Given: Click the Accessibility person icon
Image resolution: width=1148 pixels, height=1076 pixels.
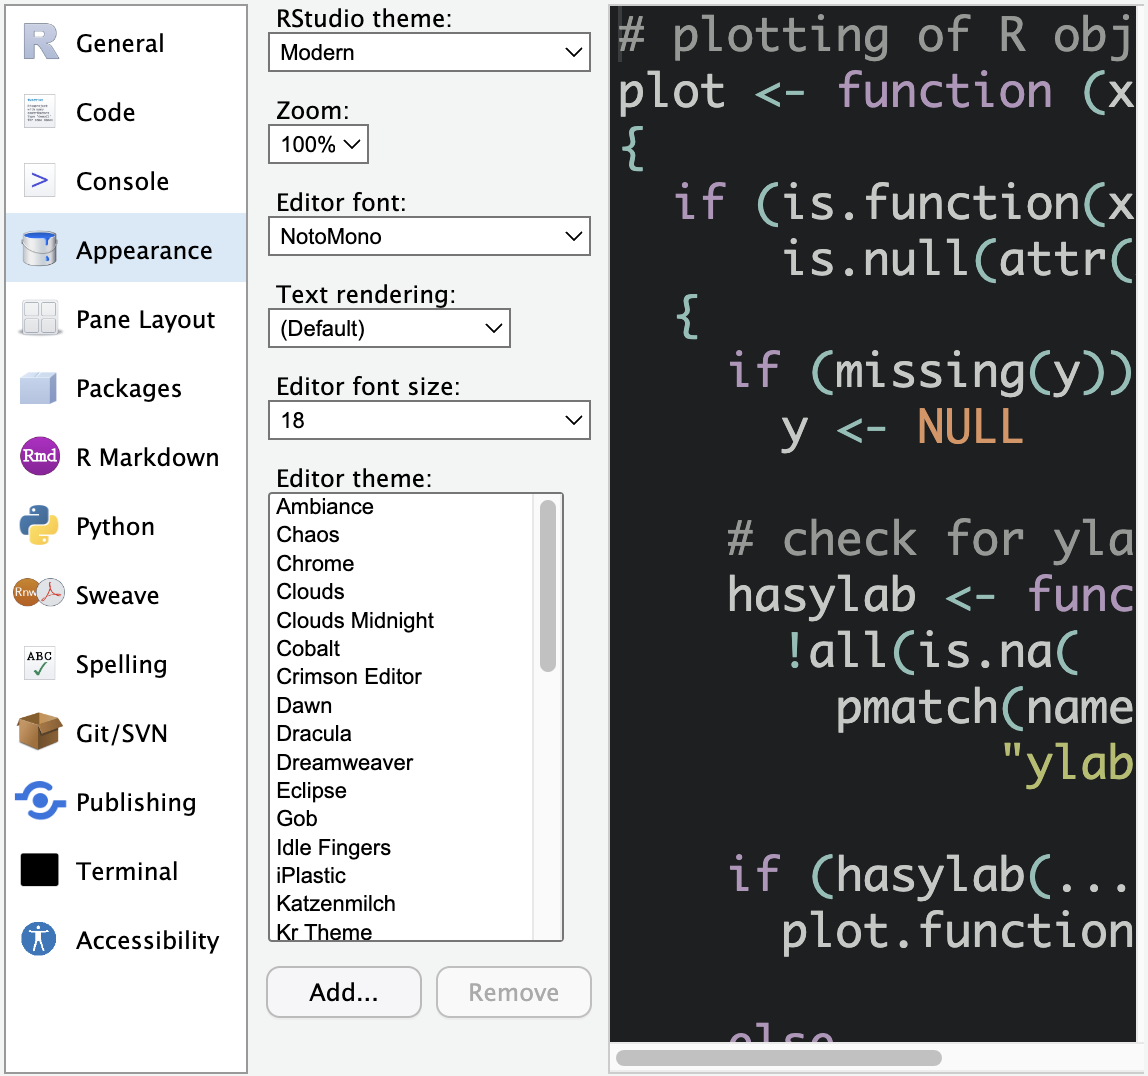Looking at the screenshot, I should coord(39,938).
